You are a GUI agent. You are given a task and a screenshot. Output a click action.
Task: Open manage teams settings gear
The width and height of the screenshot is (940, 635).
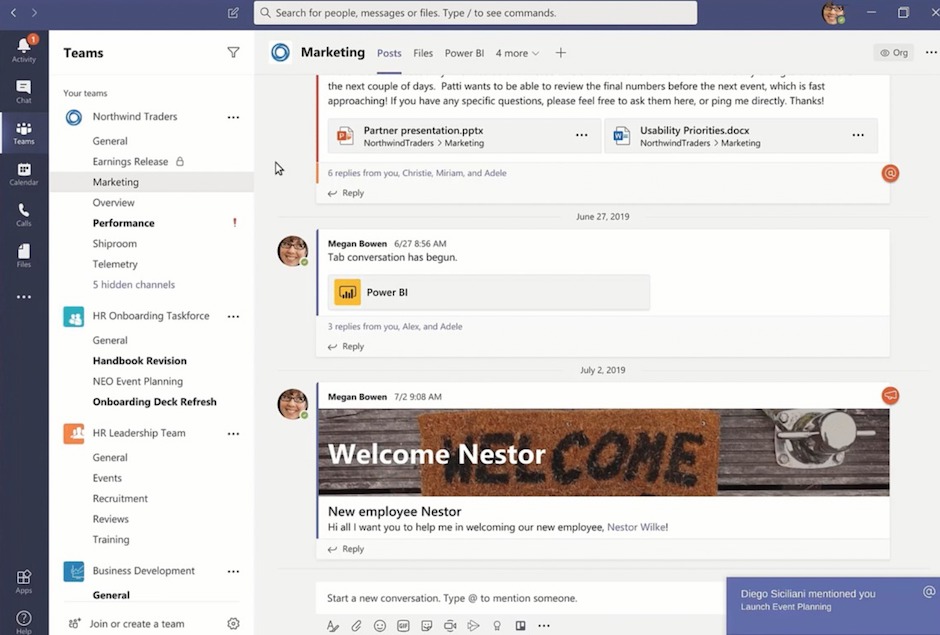pos(233,624)
